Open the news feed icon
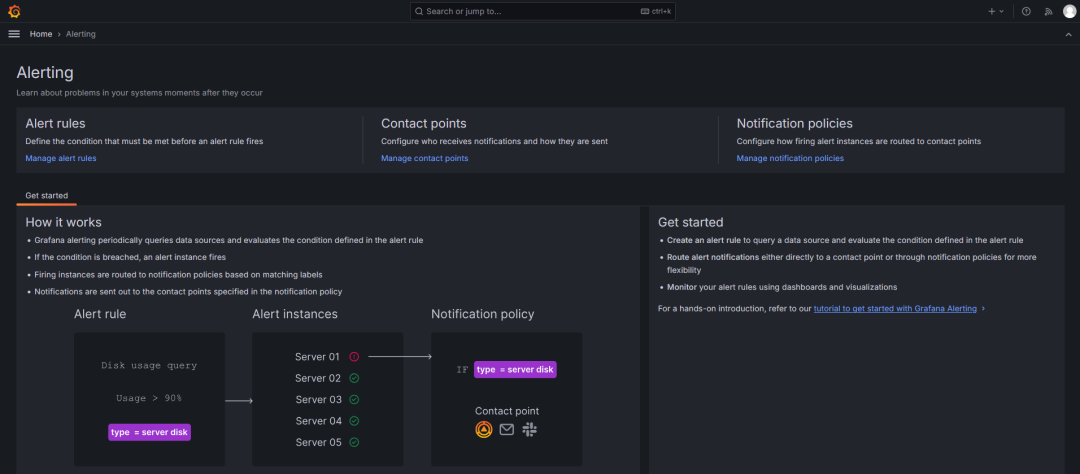 pyautogui.click(x=1048, y=11)
